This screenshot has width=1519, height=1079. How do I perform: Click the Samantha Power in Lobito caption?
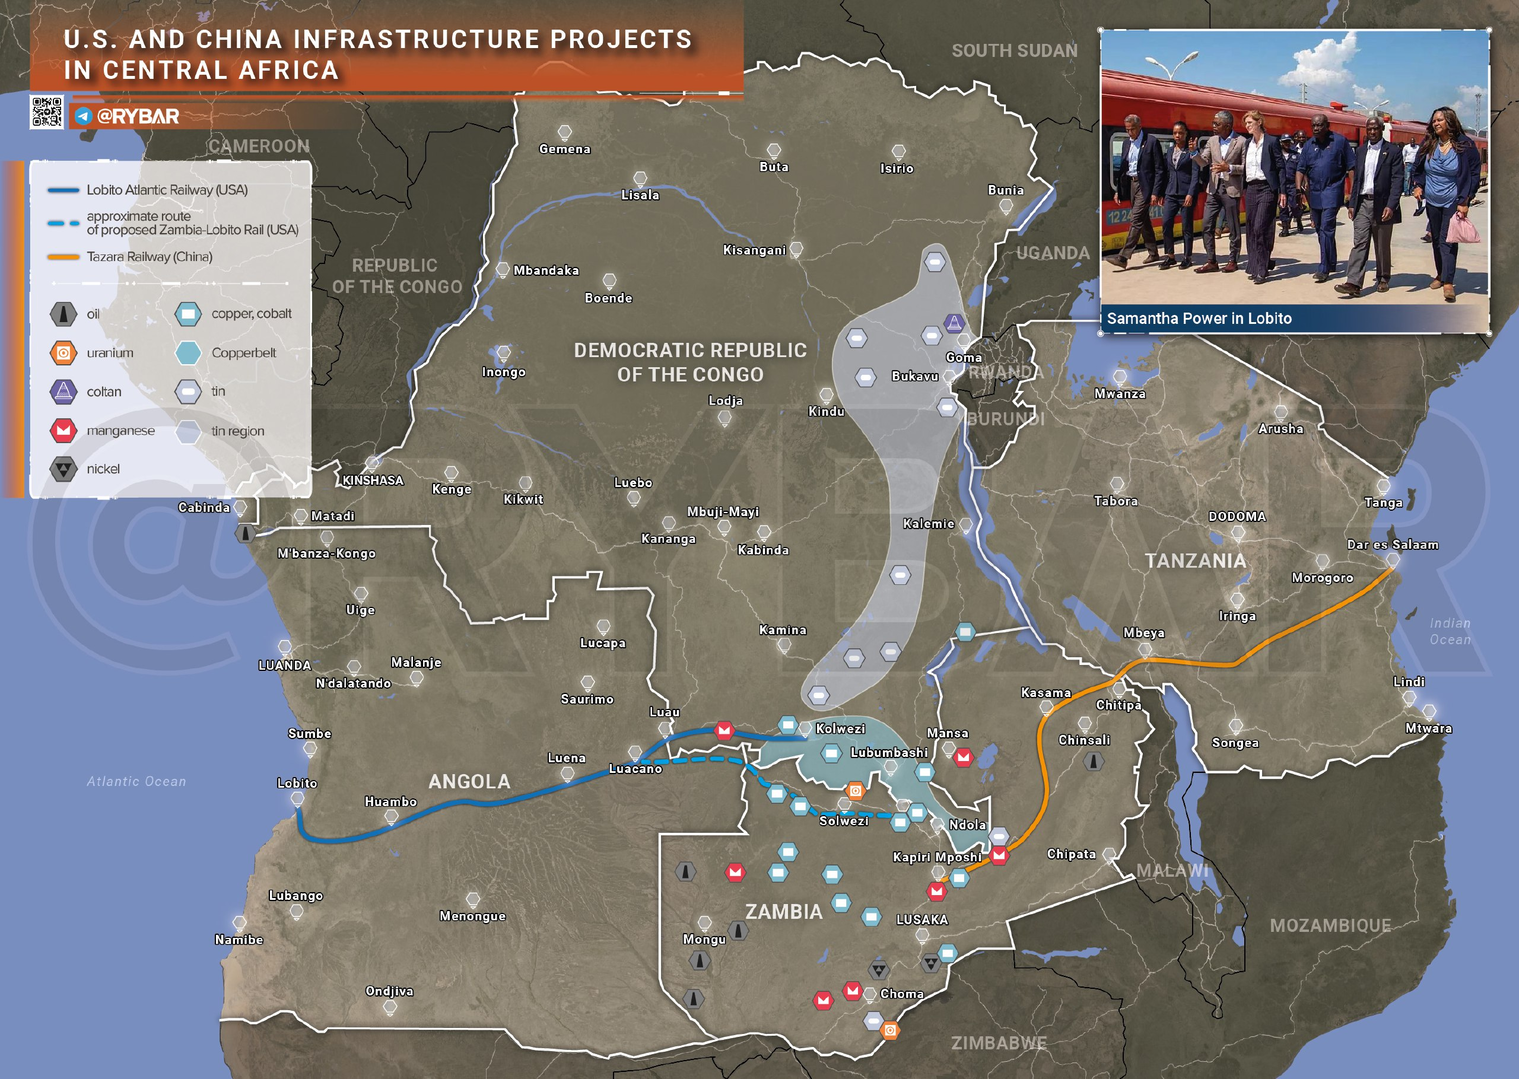(1199, 319)
